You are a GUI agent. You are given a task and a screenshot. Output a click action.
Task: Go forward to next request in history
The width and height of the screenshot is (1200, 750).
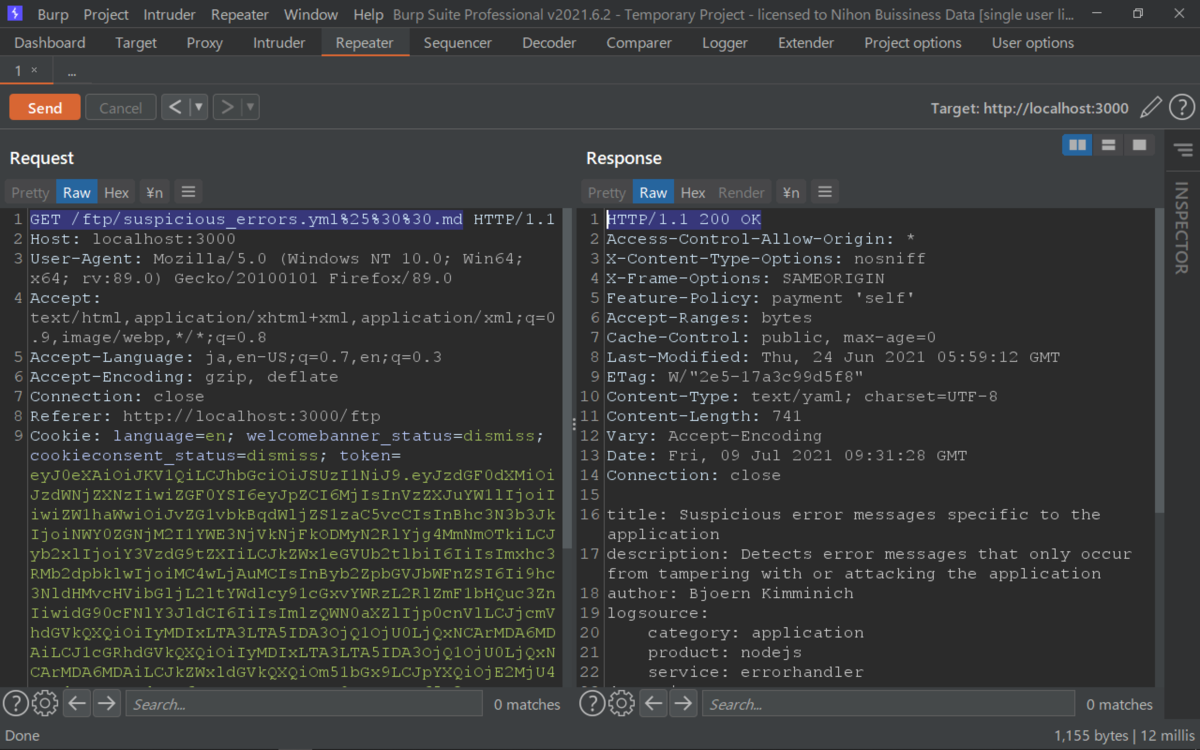(228, 106)
